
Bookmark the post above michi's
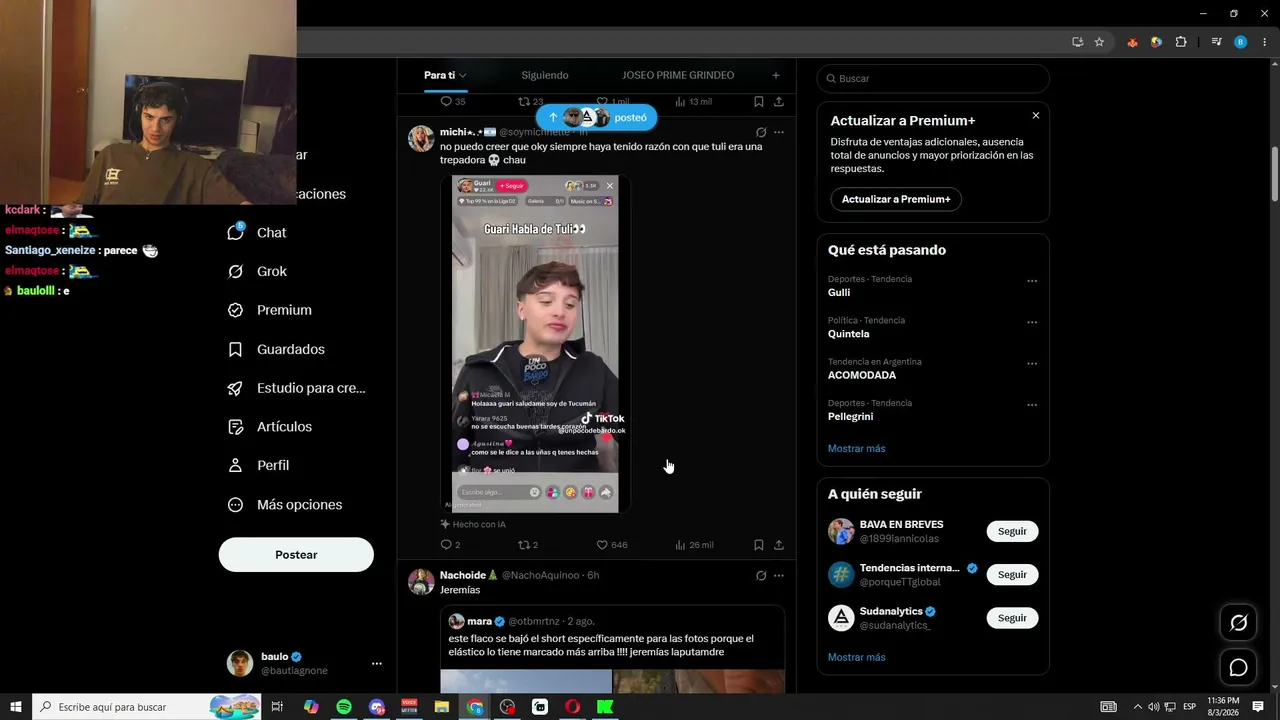point(759,101)
